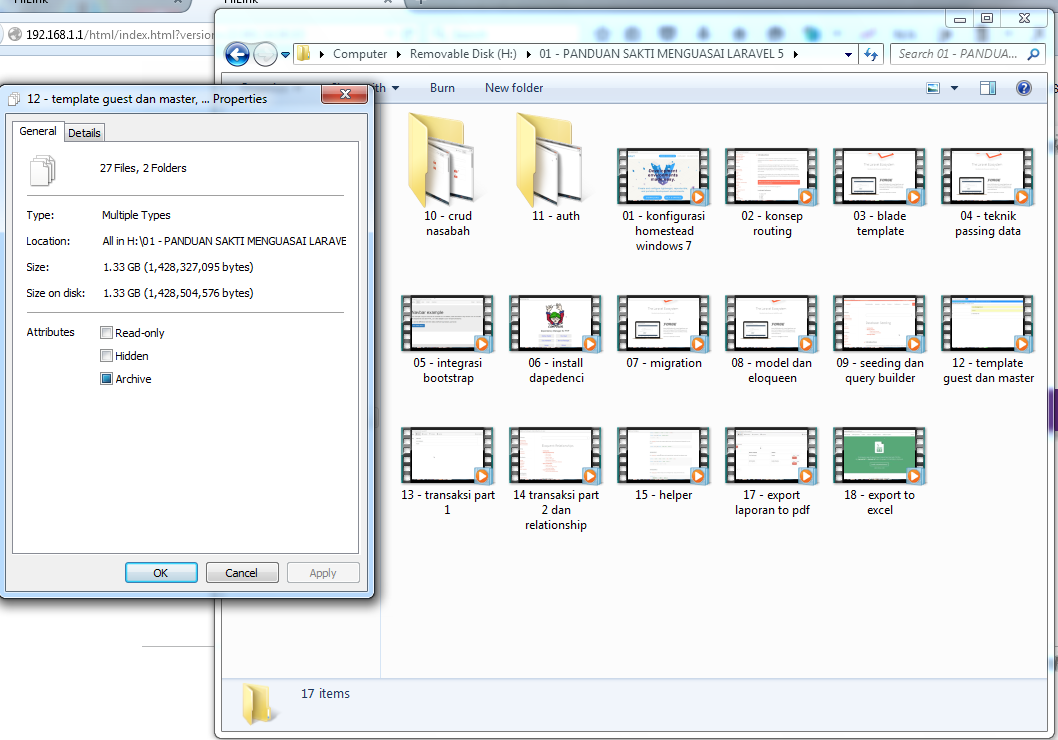
Task: Toggle the Hidden attribute checkbox
Action: click(106, 355)
